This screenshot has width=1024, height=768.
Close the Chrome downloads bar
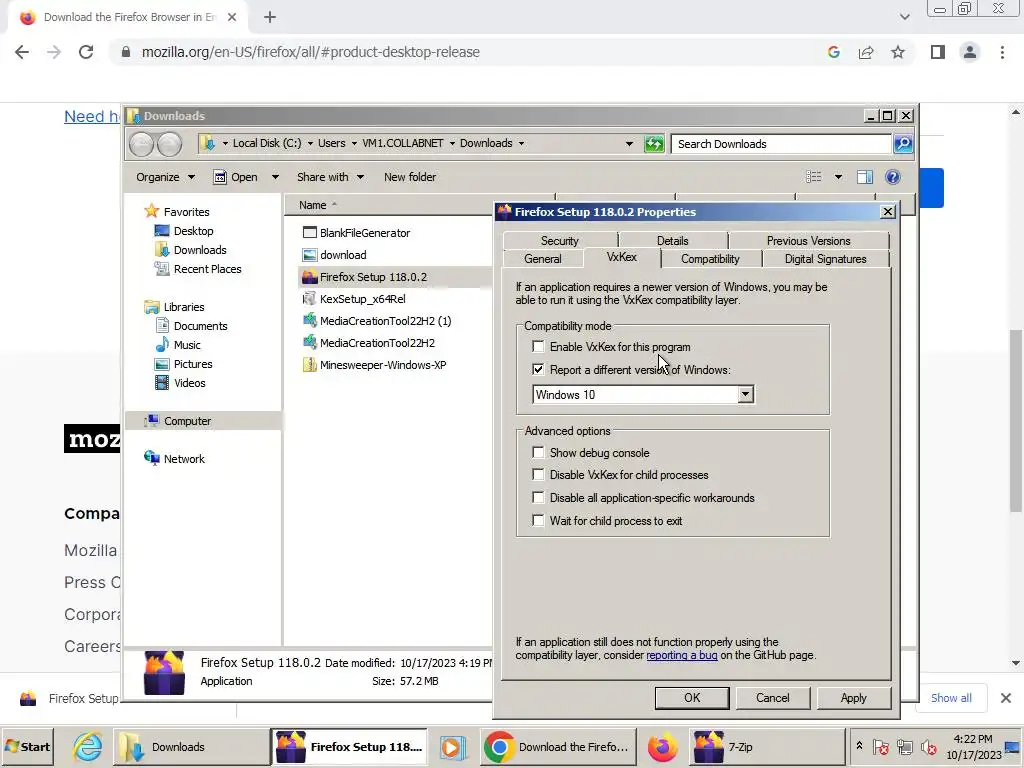(x=1006, y=698)
